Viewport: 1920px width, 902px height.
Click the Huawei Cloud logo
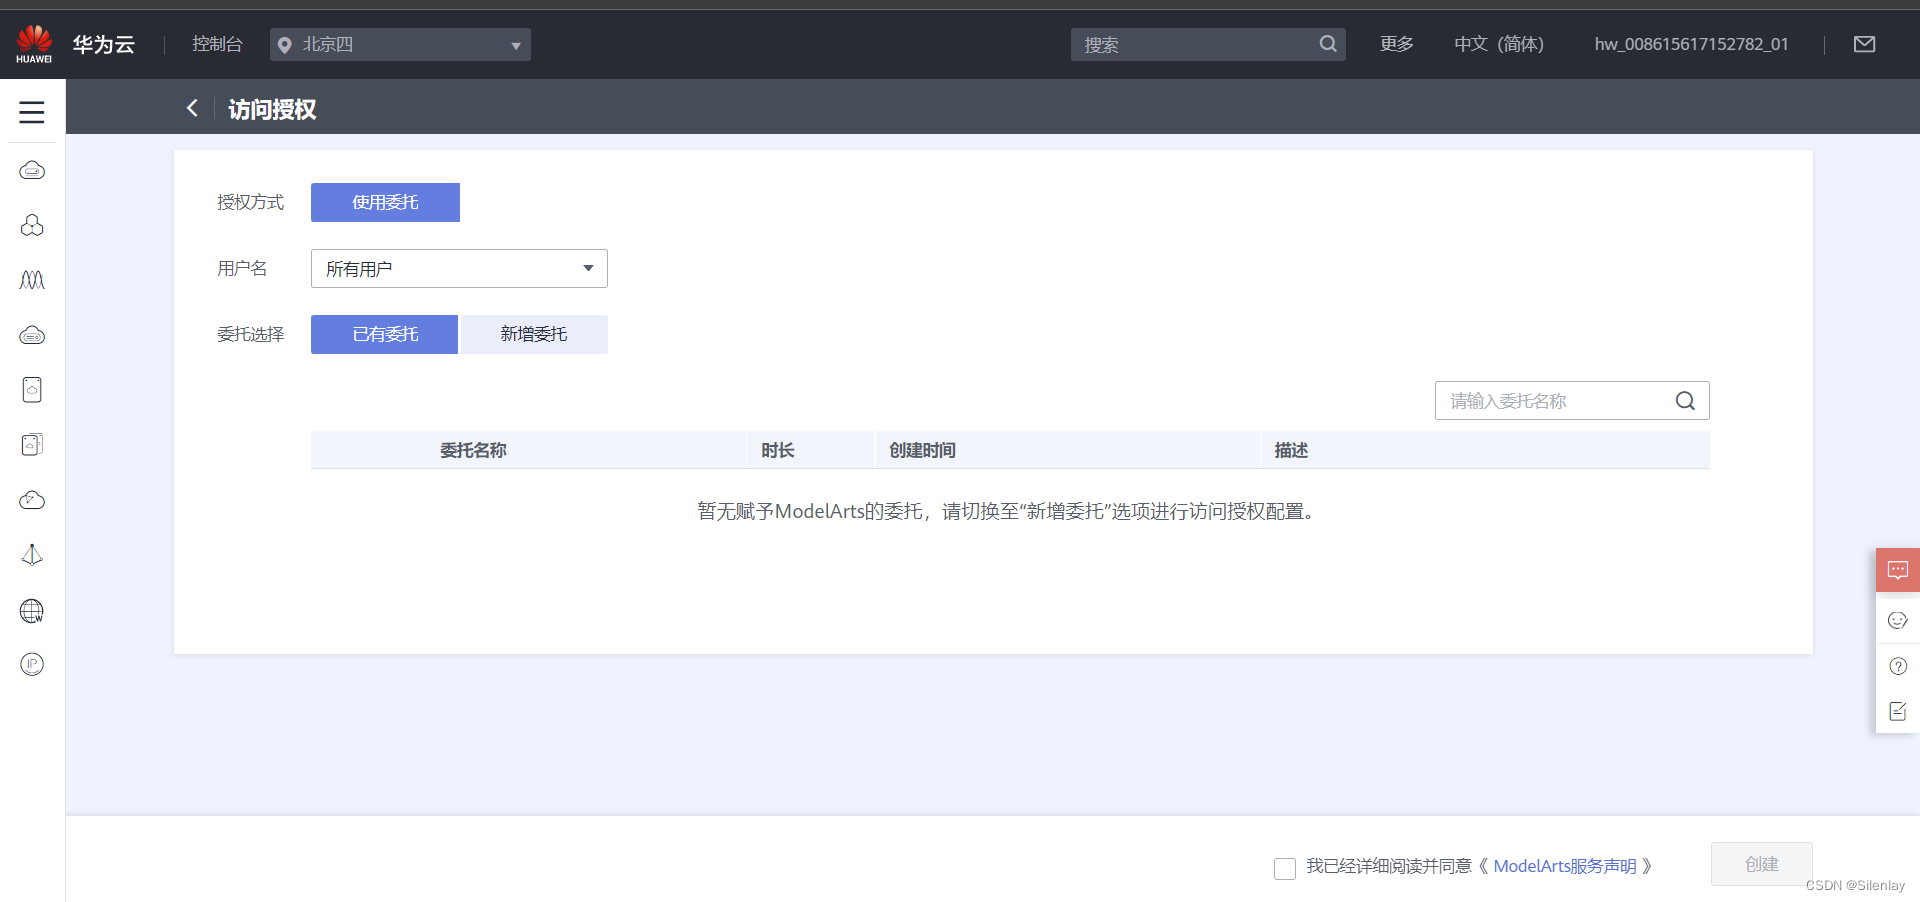(x=34, y=44)
